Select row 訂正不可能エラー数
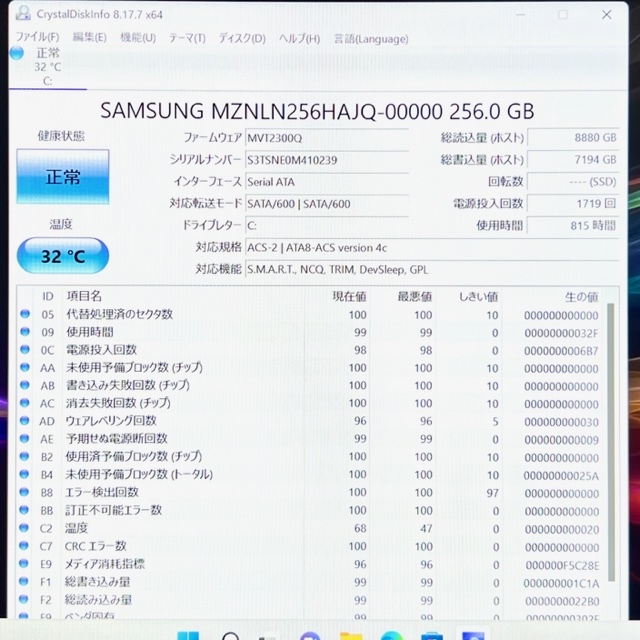This screenshot has width=640, height=640. pyautogui.click(x=310, y=511)
